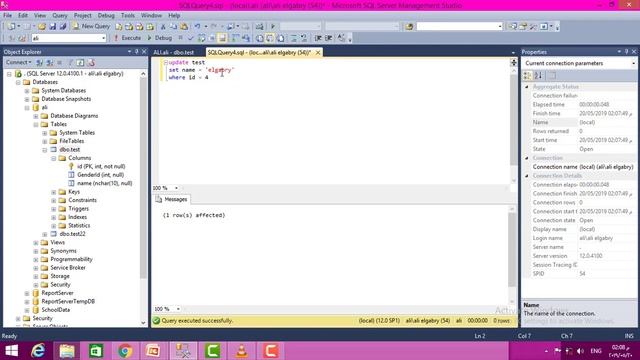Image resolution: width=640 pixels, height=360 pixels.
Task: Open Google Chrome from taskbar
Action: pos(125,351)
